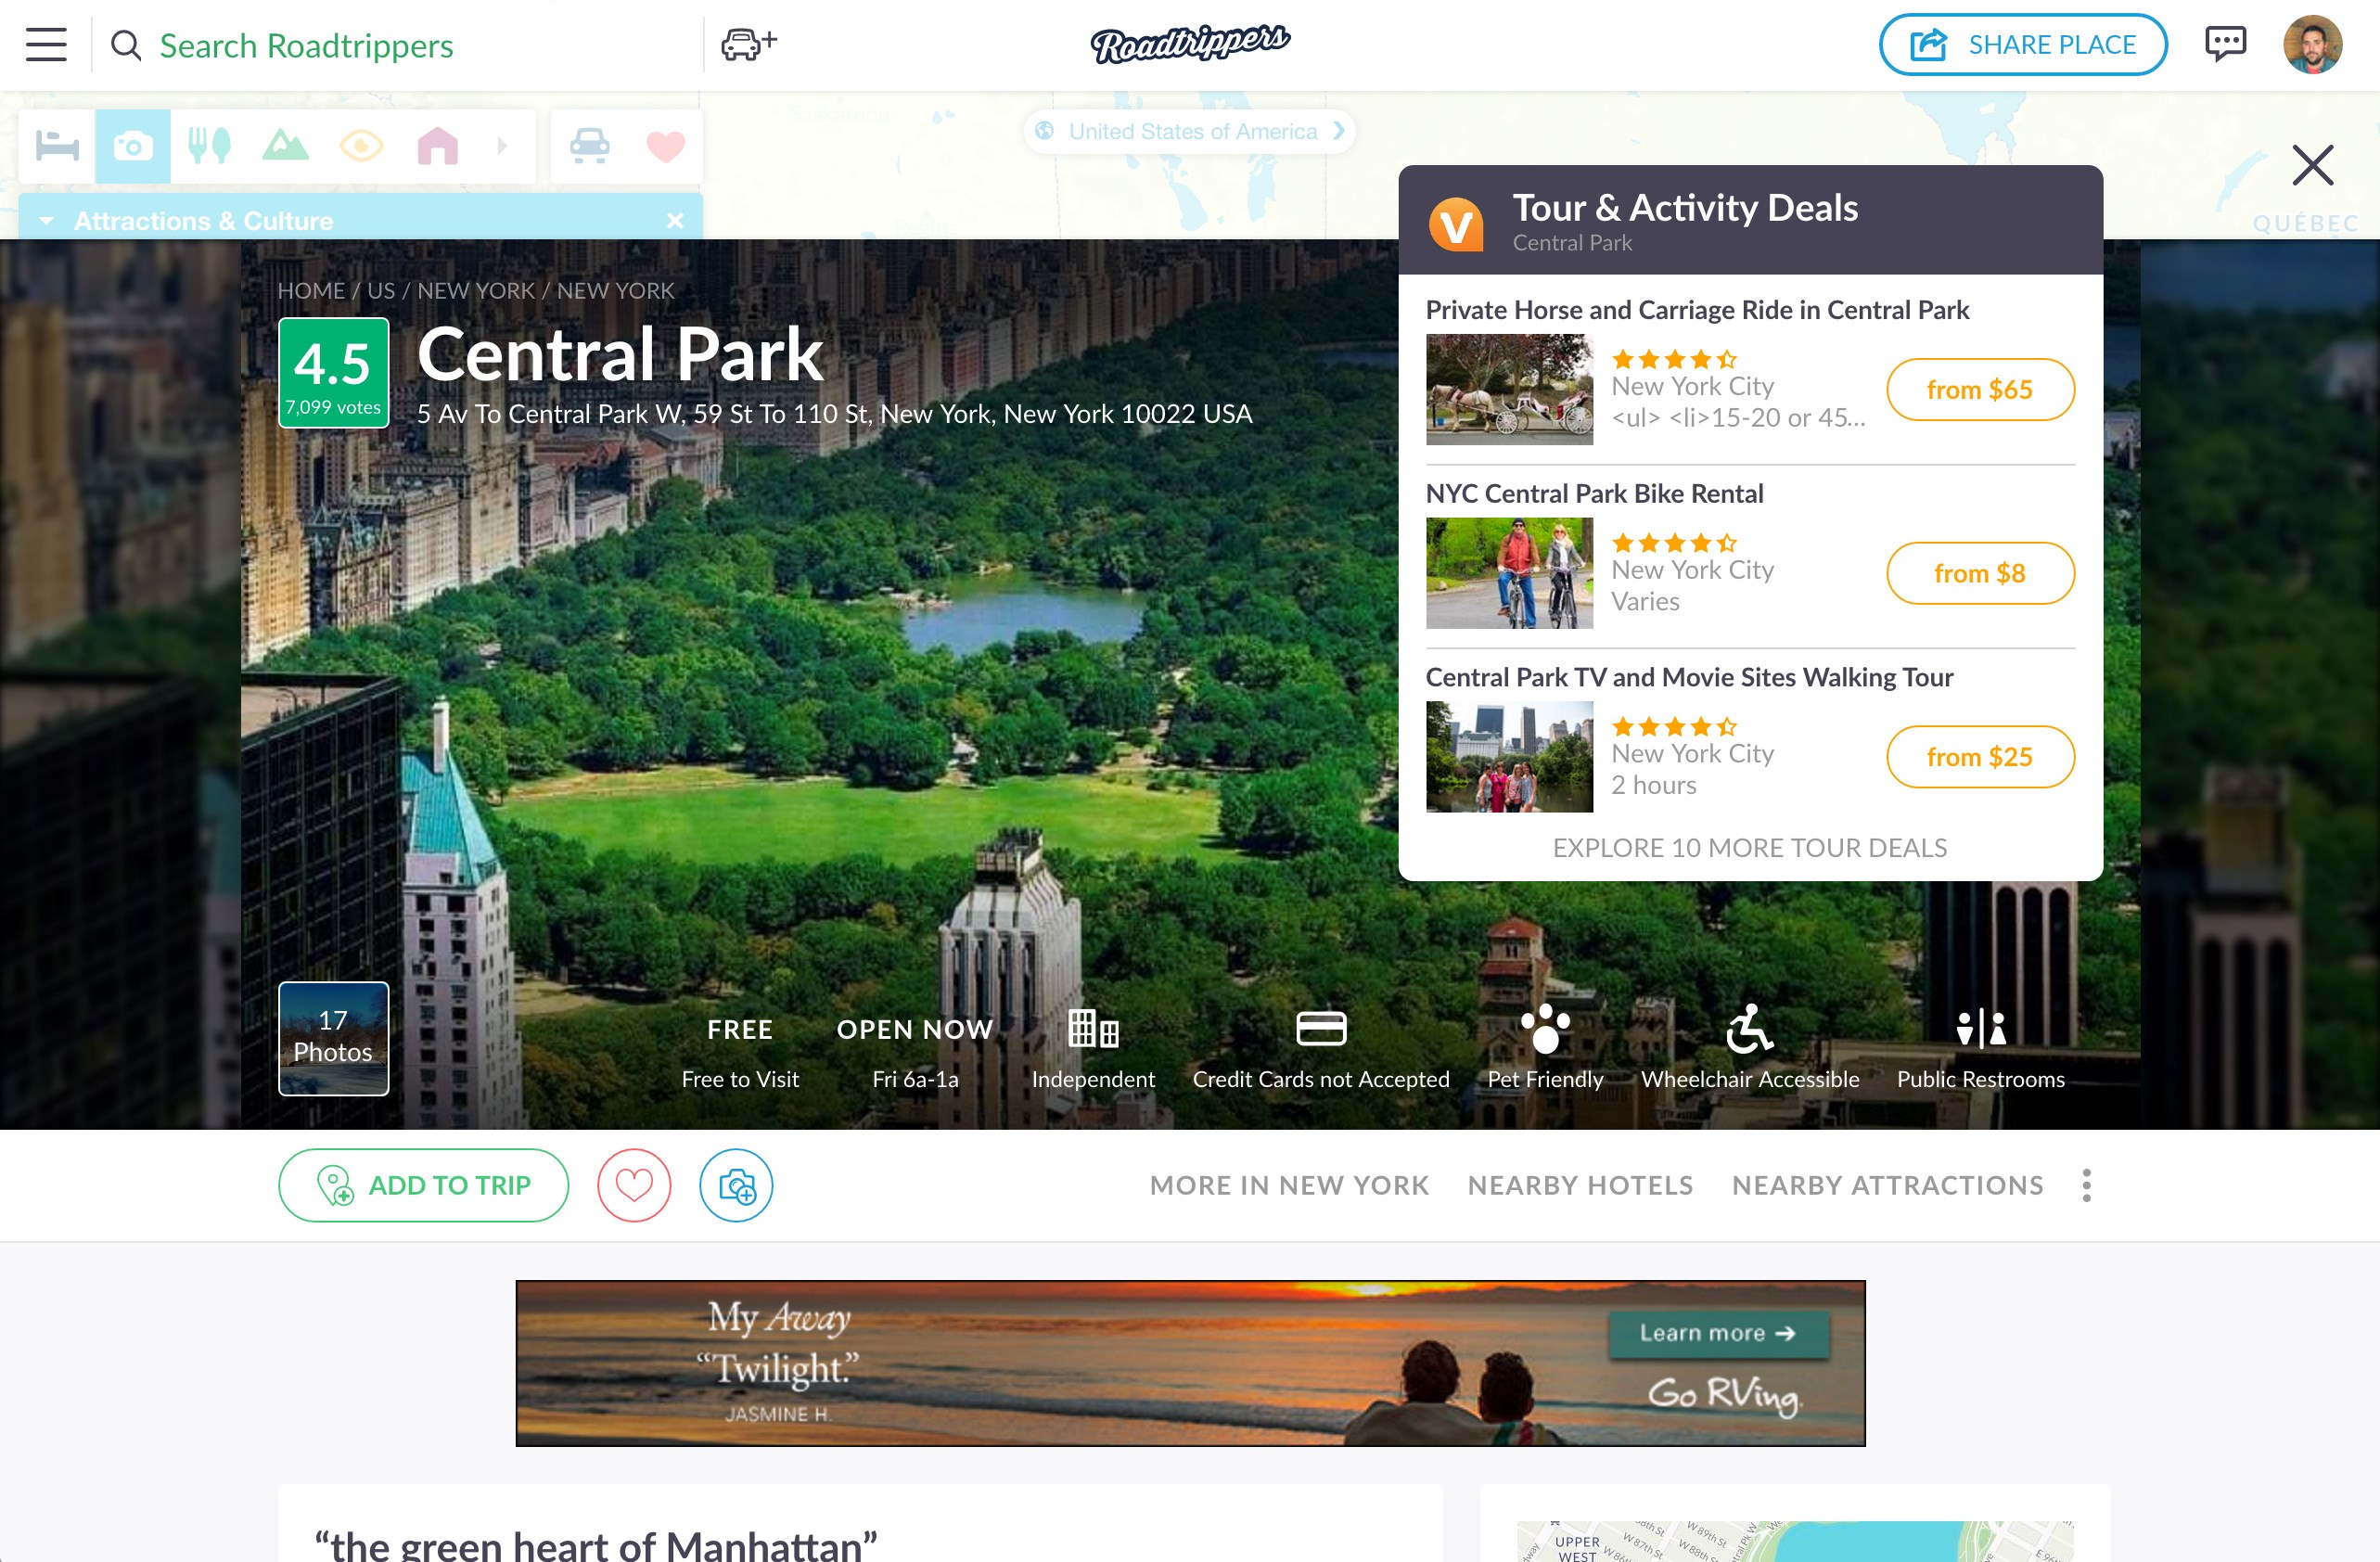Toggle the hotels bed category filter
The width and height of the screenshot is (2380, 1562).
pyautogui.click(x=57, y=146)
